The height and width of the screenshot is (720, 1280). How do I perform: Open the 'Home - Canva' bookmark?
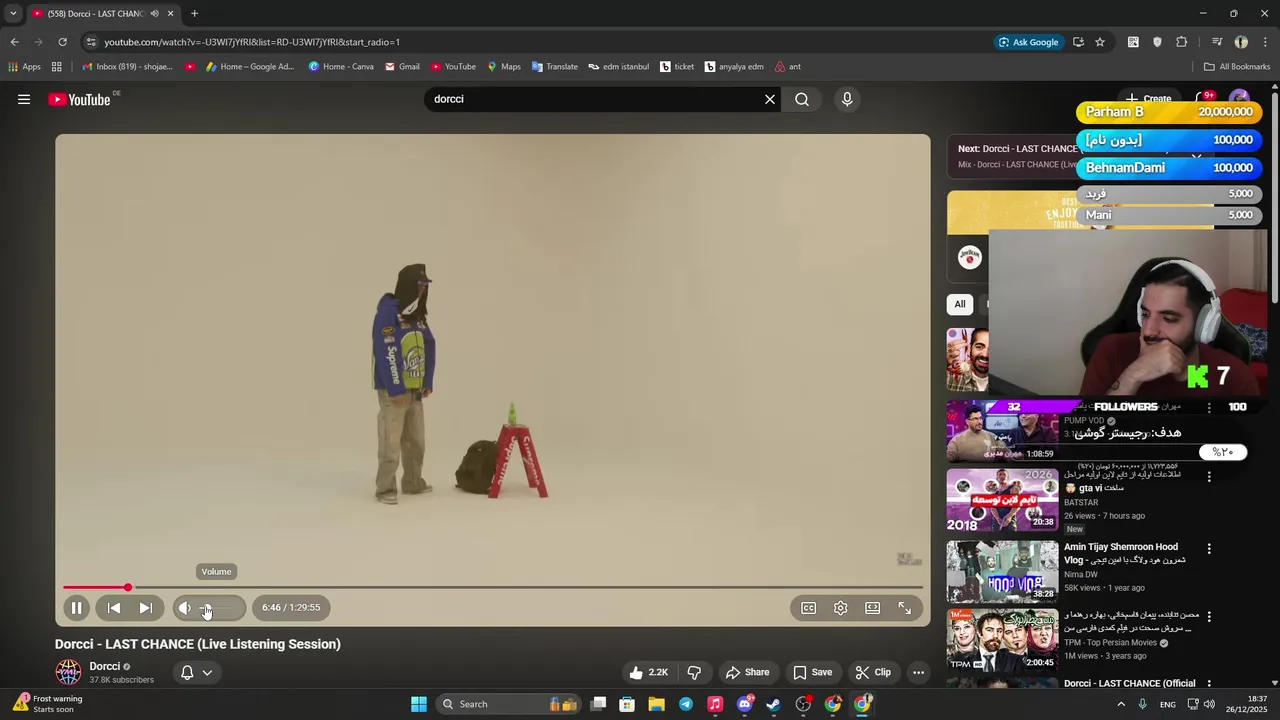pos(341,67)
